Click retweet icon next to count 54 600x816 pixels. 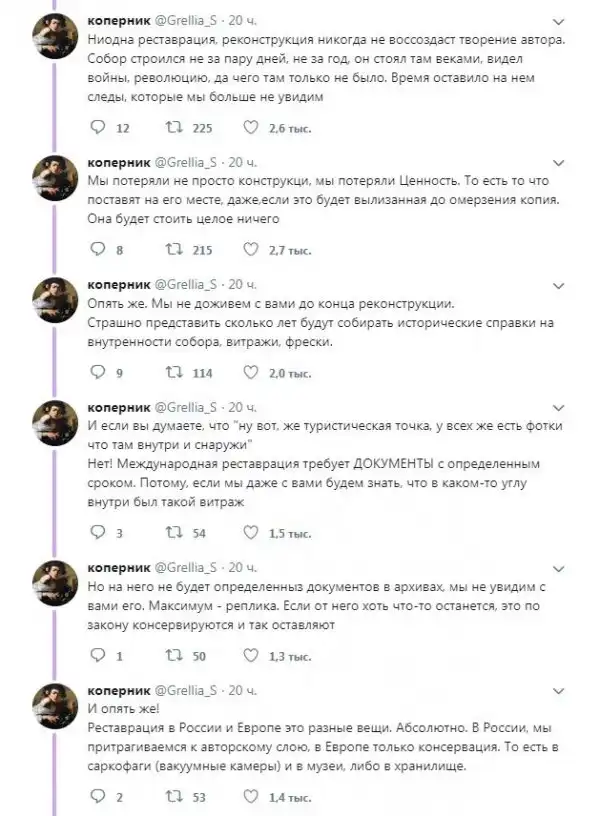173,533
